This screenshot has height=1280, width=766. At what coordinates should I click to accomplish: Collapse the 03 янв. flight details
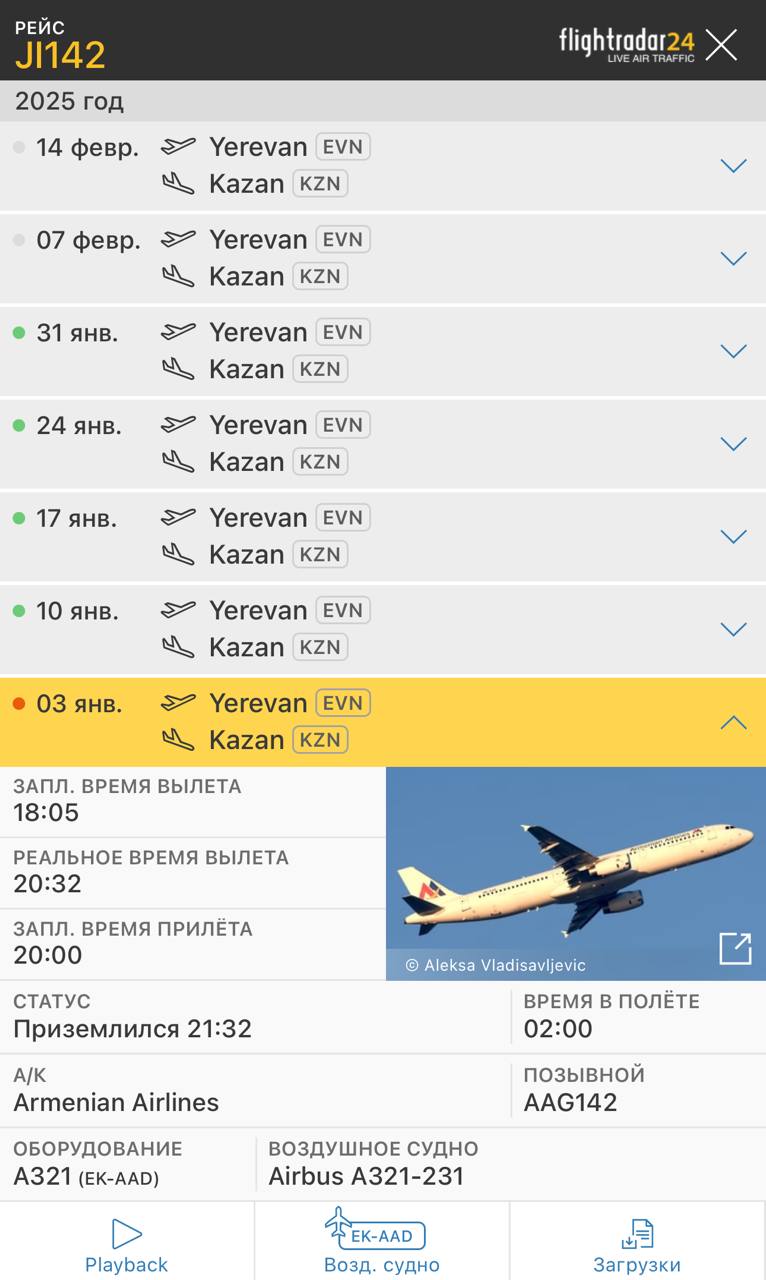coord(734,722)
